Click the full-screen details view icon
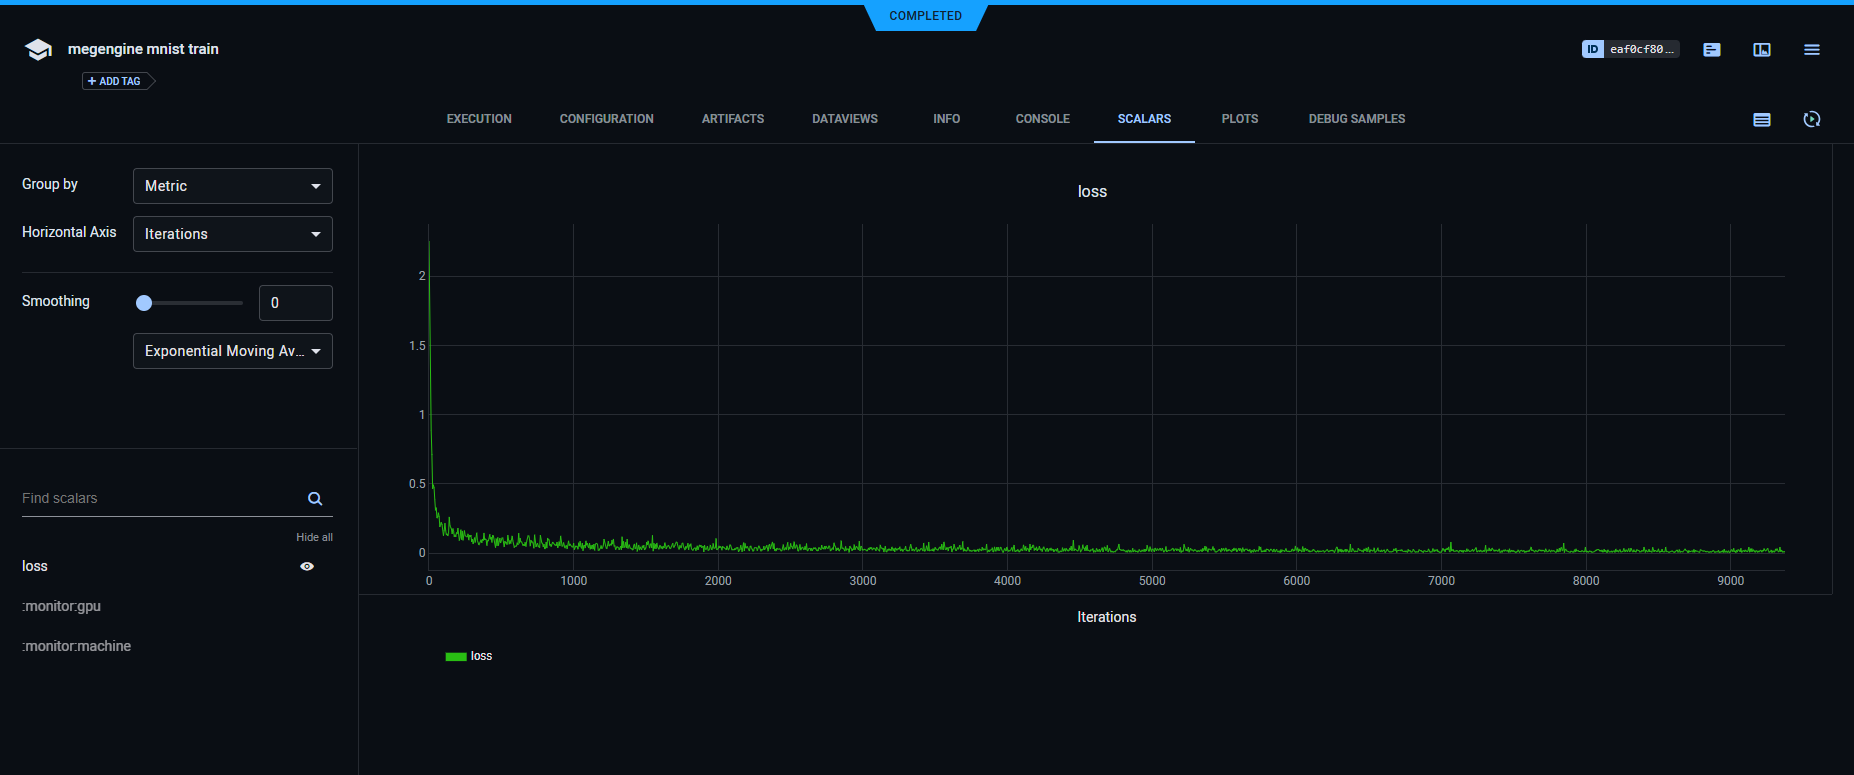This screenshot has height=775, width=1854. click(x=1762, y=50)
